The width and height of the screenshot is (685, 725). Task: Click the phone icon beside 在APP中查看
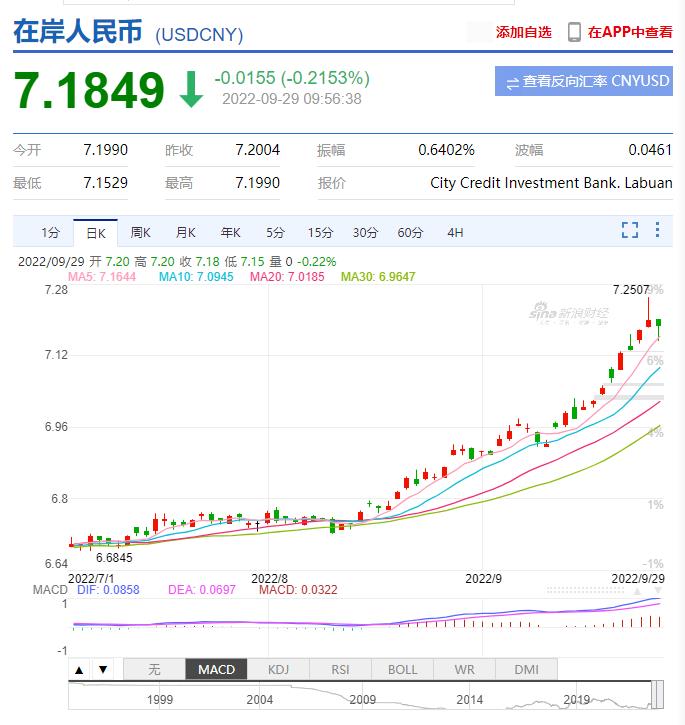[x=574, y=32]
